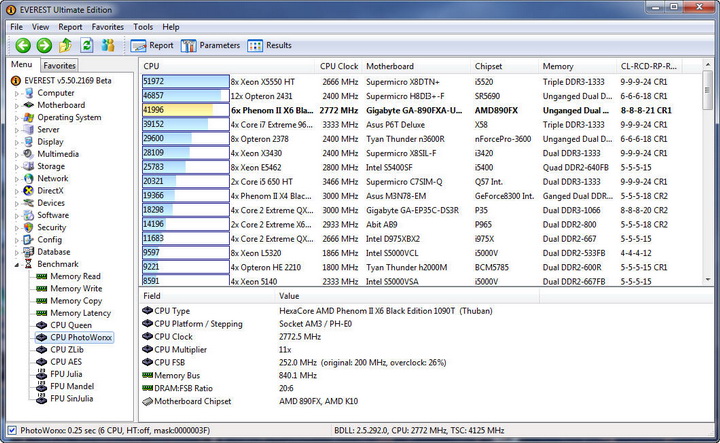Select the Multimedia icon in the tree
The height and width of the screenshot is (443, 720).
[29, 154]
